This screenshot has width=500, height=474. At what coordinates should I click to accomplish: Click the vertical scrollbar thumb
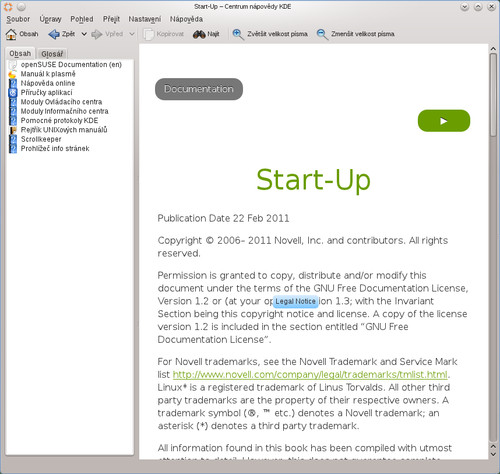click(493, 95)
